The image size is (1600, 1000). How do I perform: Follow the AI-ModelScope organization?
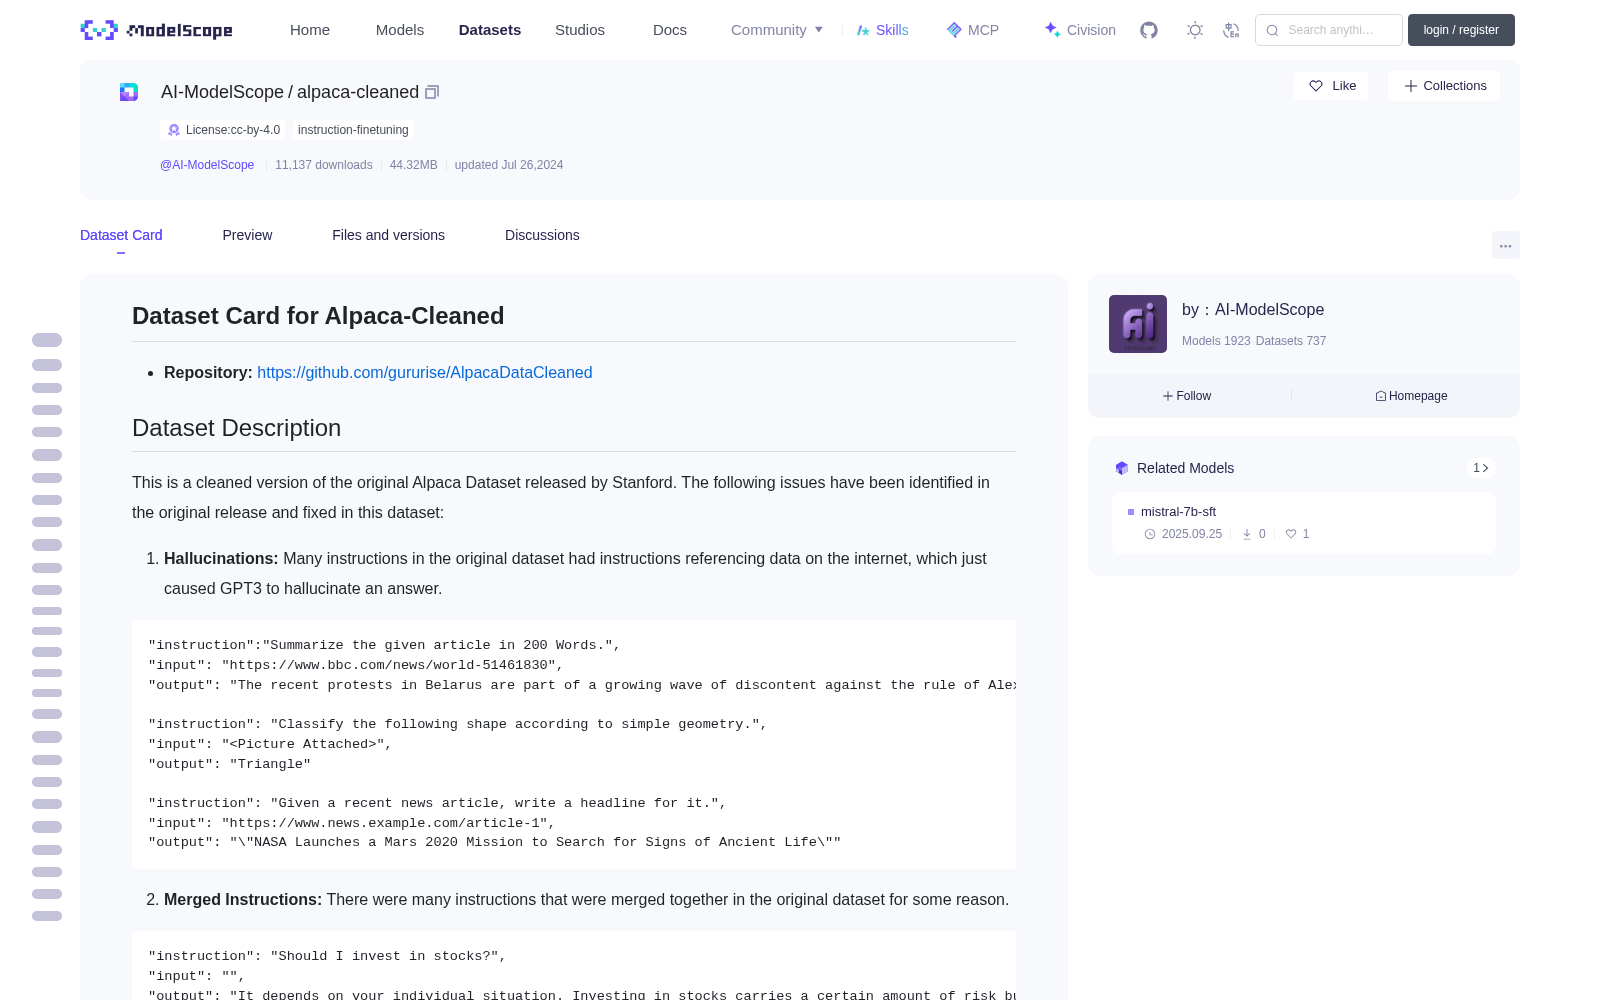click(1187, 396)
